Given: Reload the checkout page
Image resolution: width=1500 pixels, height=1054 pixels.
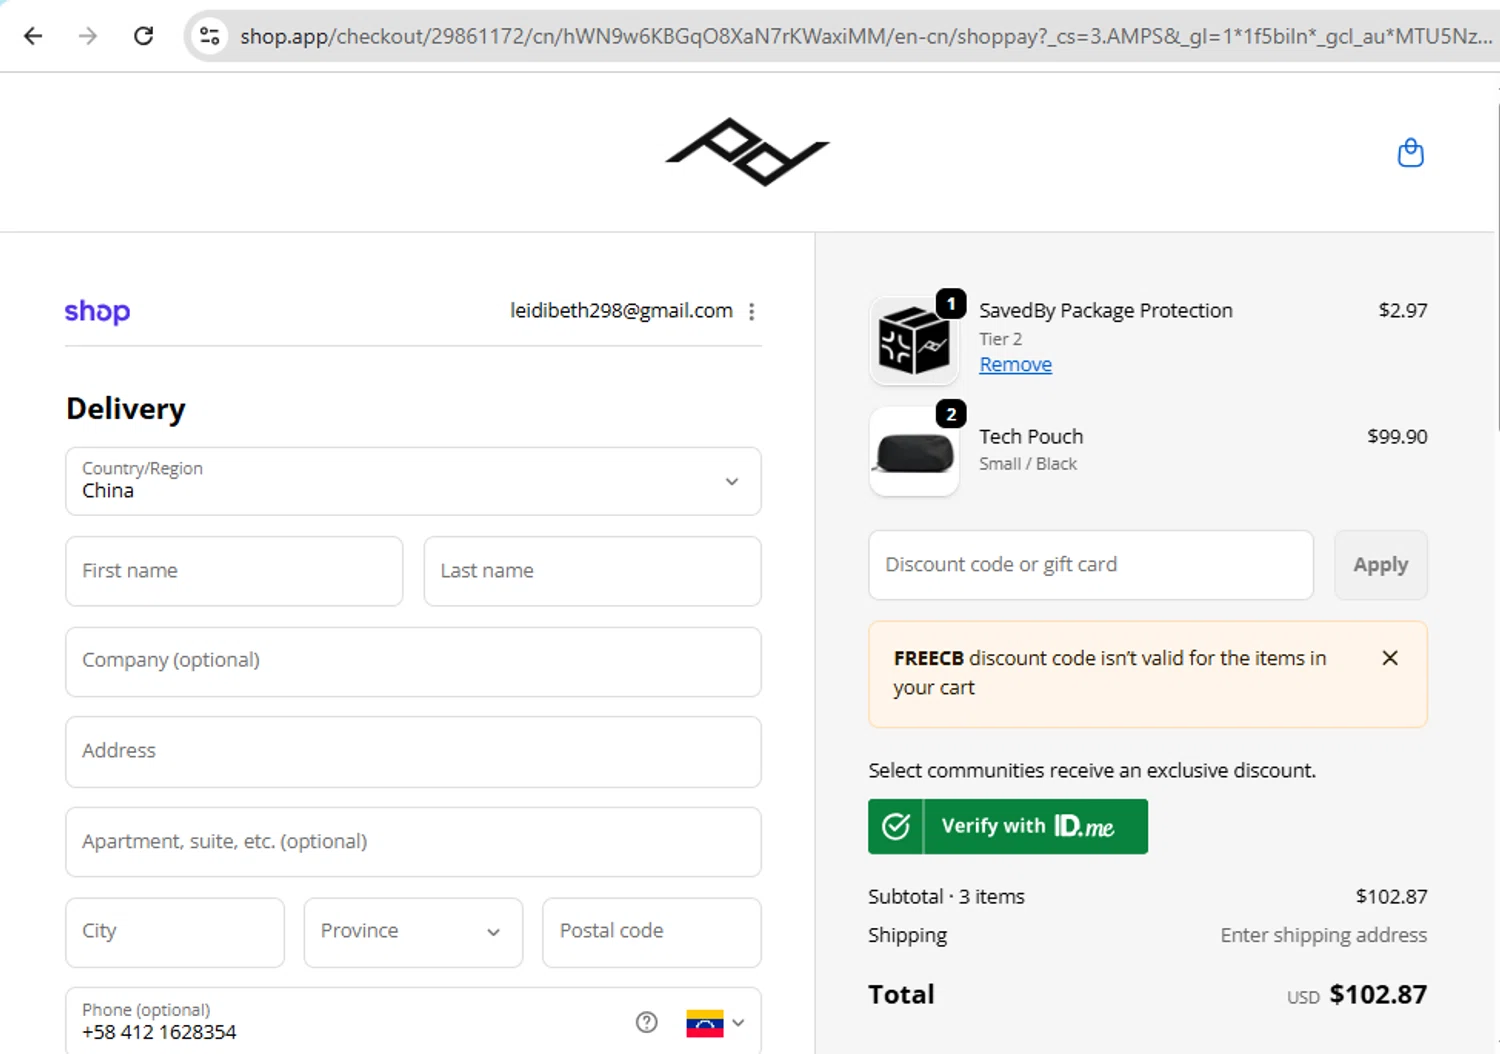Looking at the screenshot, I should click(144, 36).
